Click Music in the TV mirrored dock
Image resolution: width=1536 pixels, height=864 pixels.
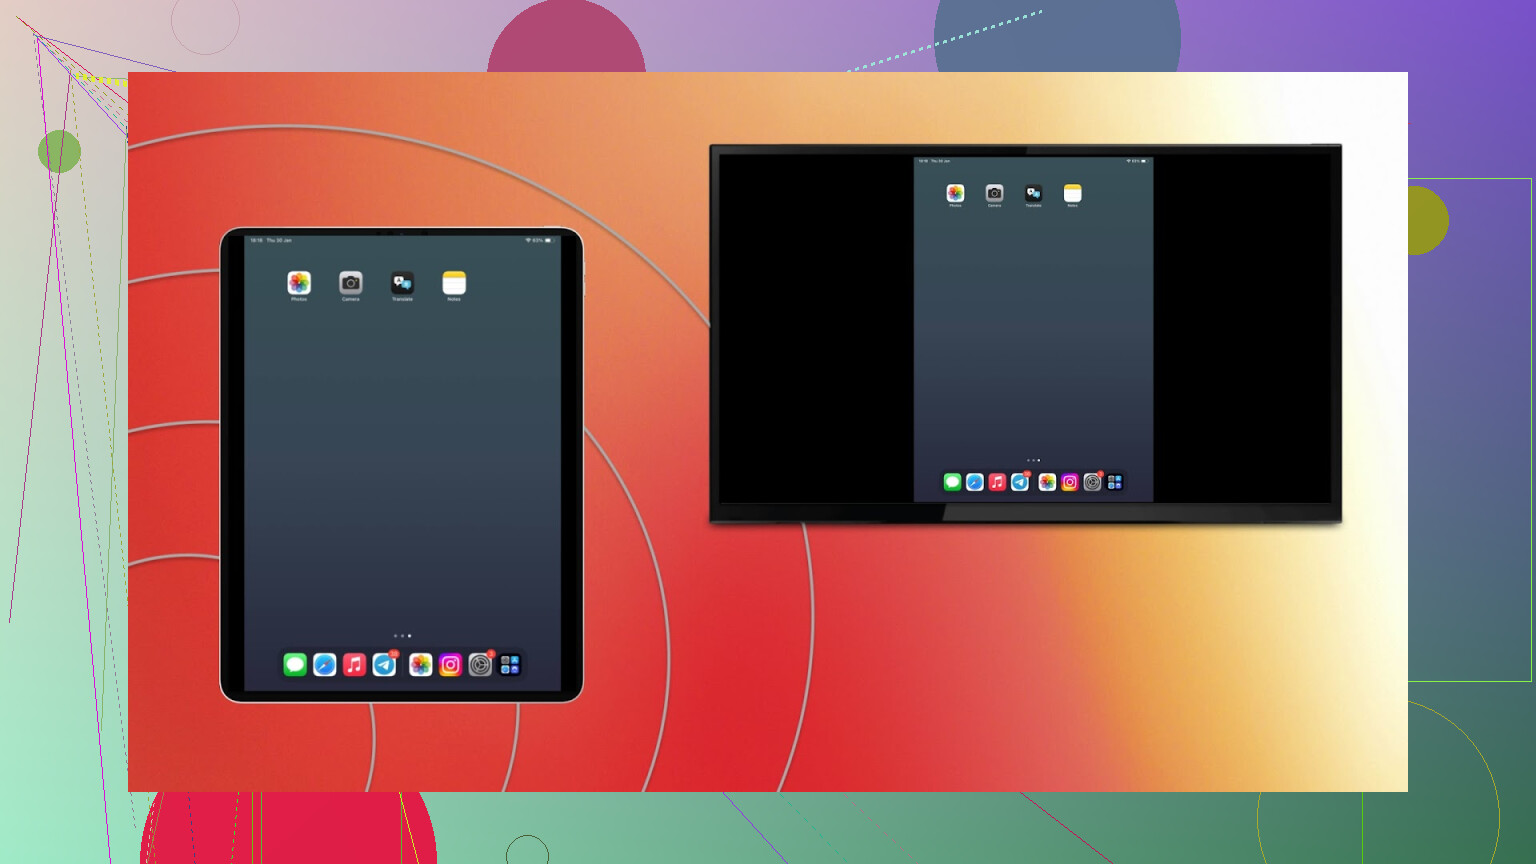click(x=997, y=482)
